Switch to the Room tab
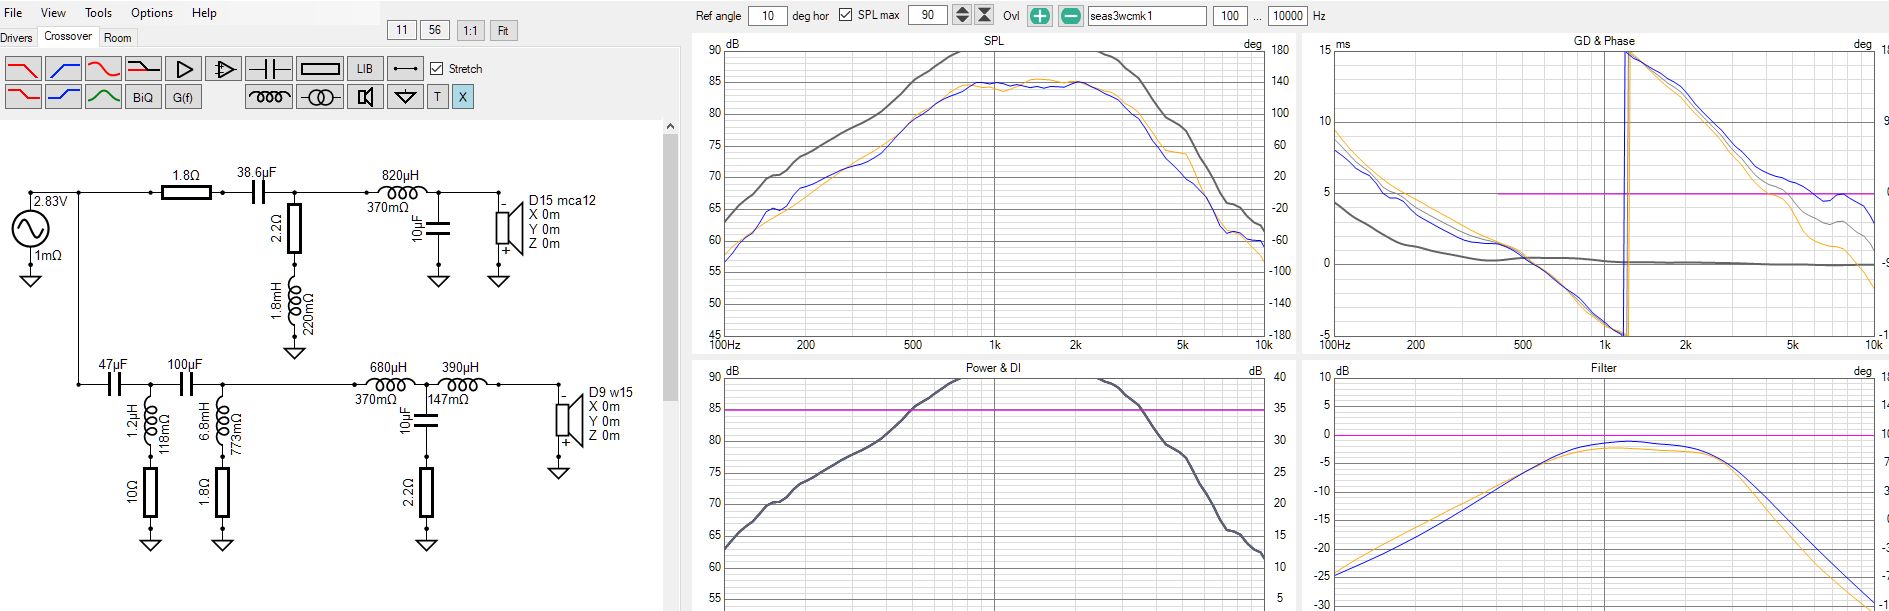The image size is (1889, 611). click(x=118, y=38)
